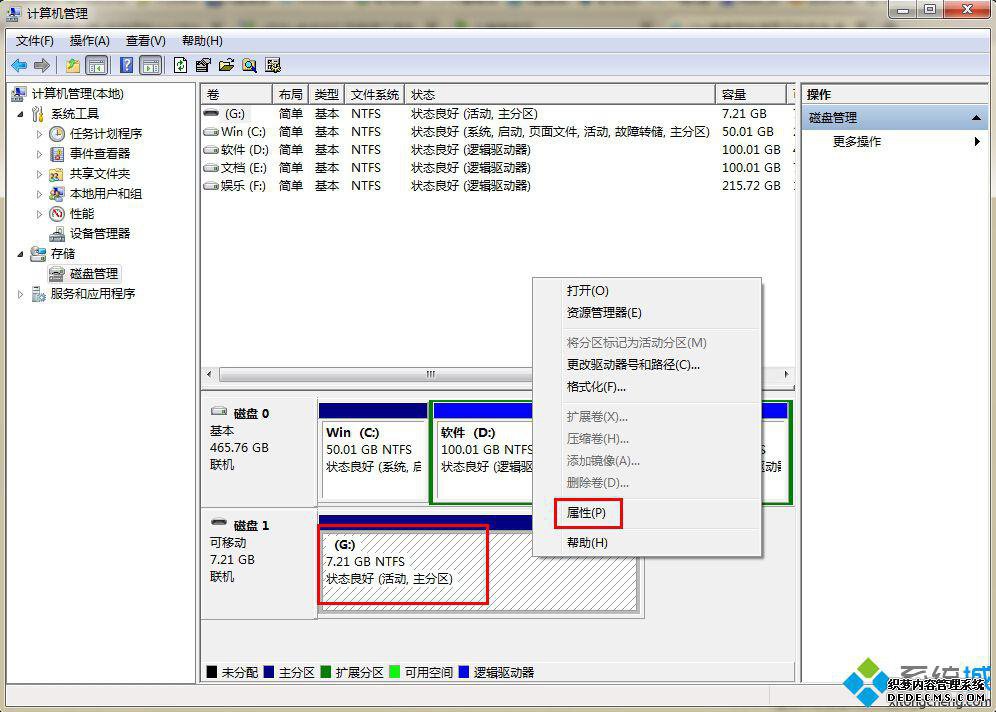Toggle the show/hide console tree button

point(96,65)
